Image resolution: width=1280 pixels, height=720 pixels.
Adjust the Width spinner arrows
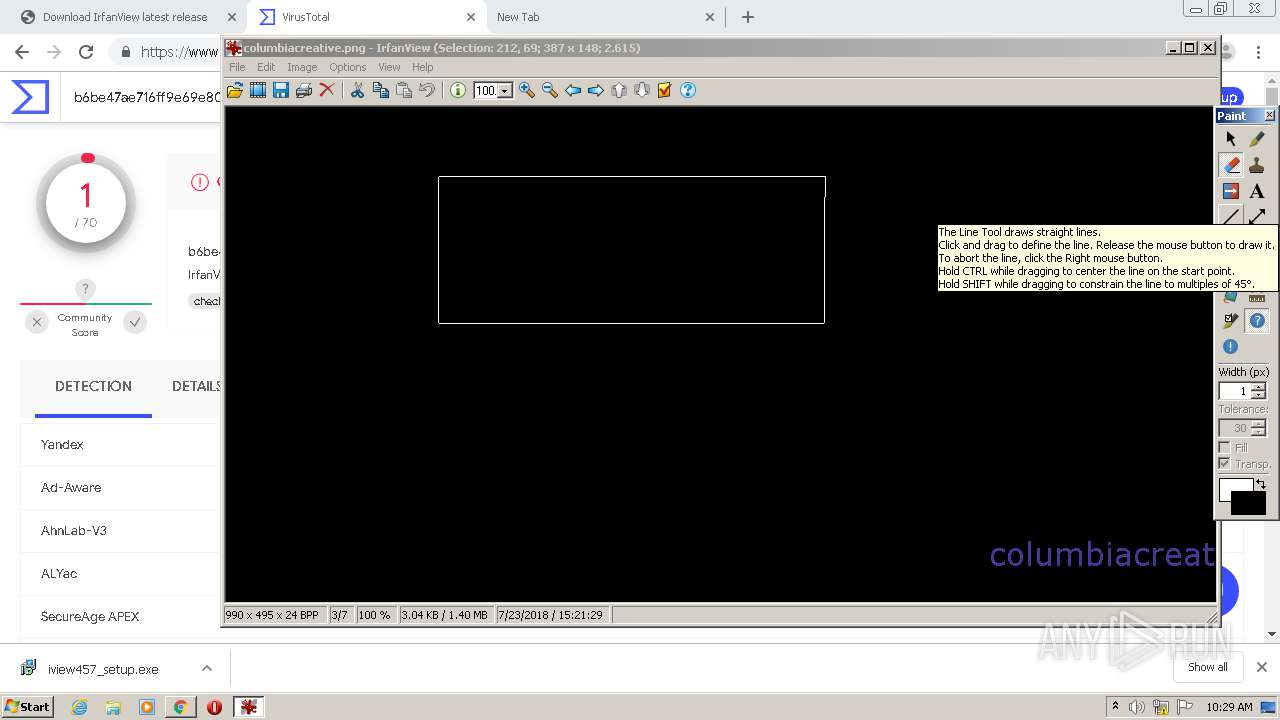pyautogui.click(x=1259, y=391)
